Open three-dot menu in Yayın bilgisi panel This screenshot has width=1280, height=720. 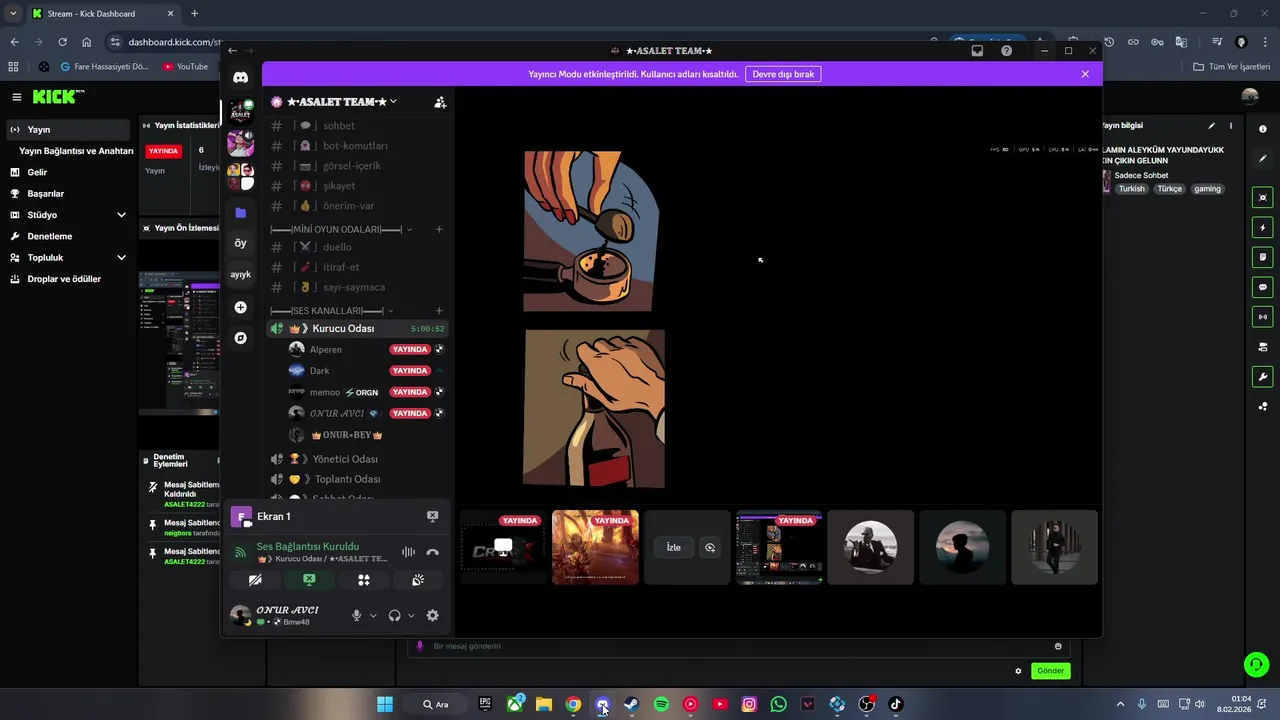tap(1230, 126)
